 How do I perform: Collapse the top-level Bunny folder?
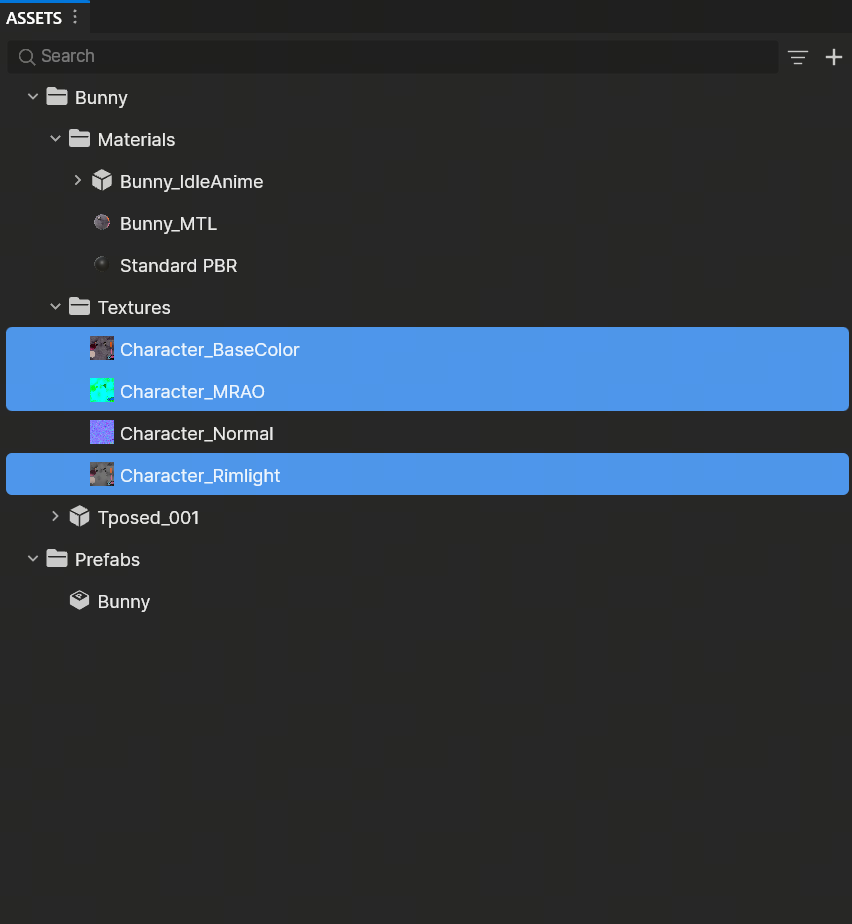(33, 97)
